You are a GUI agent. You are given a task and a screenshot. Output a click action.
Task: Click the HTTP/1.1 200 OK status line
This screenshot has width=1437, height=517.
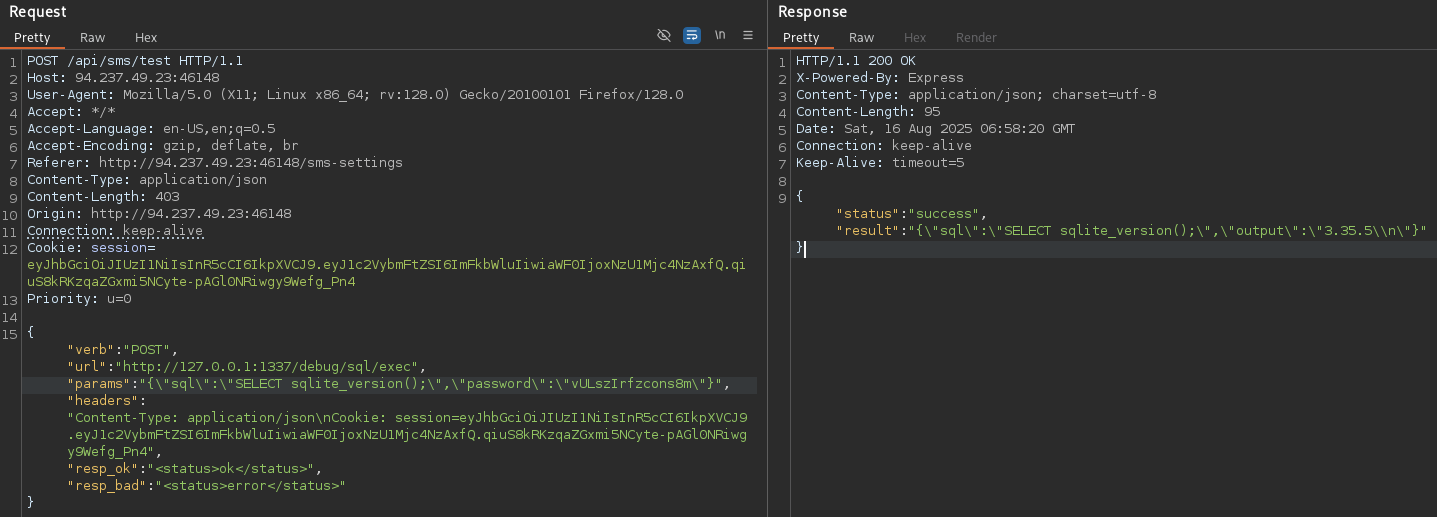point(856,61)
